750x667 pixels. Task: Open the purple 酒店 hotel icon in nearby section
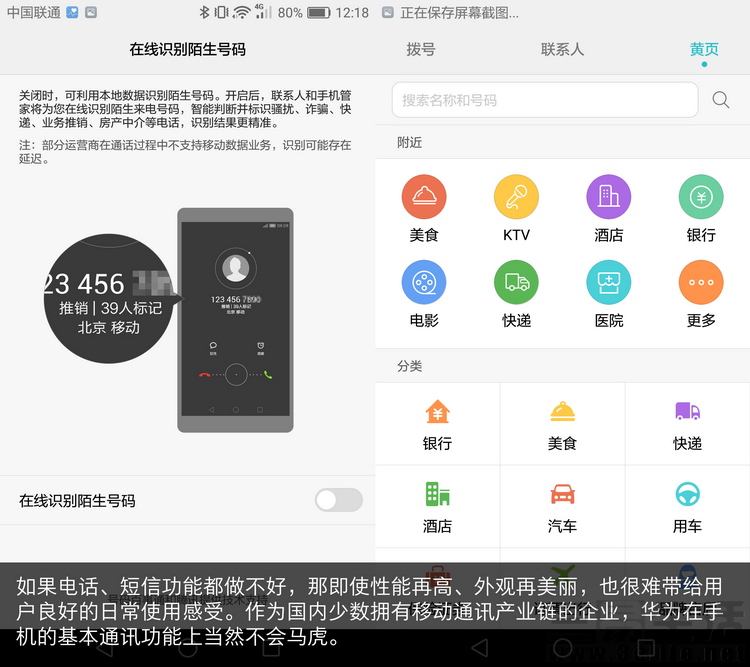(608, 198)
